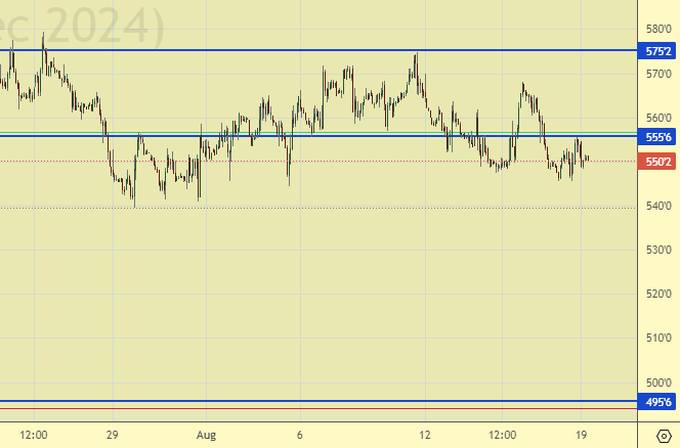
Task: Select the horizontal line at 575'2
Action: coord(300,50)
